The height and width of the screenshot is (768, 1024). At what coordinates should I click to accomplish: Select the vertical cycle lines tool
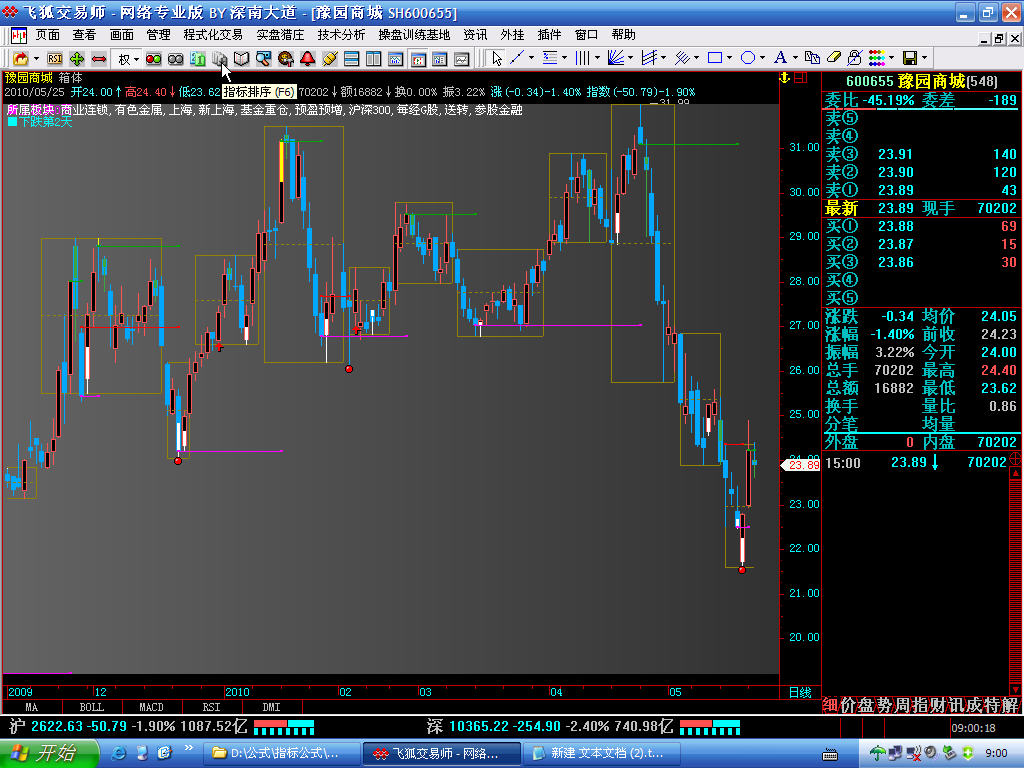pyautogui.click(x=582, y=58)
